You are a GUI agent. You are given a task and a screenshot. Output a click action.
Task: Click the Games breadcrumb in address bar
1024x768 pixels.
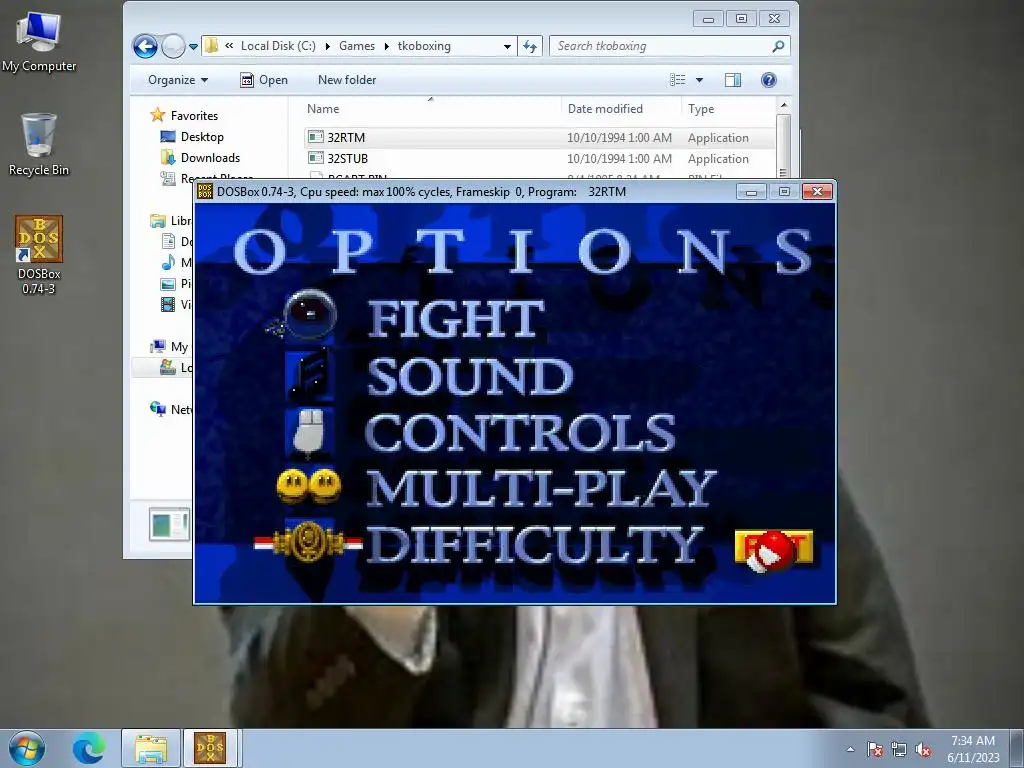pyautogui.click(x=357, y=46)
